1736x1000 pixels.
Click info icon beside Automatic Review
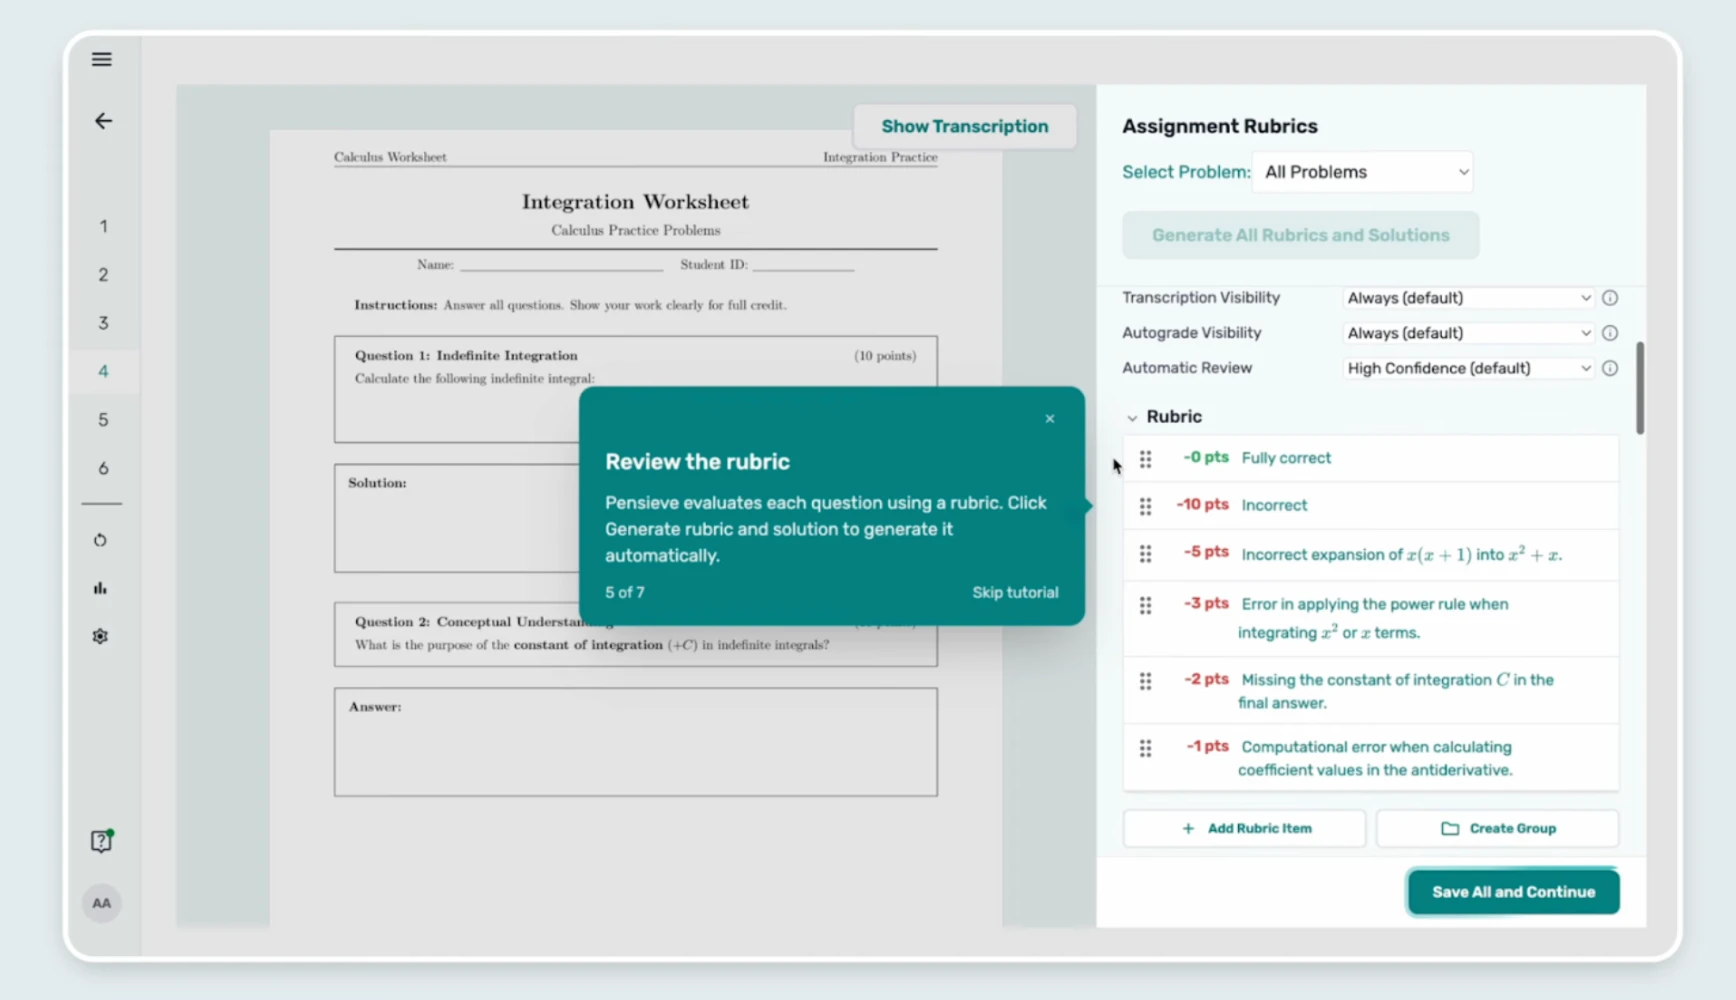[1610, 368]
